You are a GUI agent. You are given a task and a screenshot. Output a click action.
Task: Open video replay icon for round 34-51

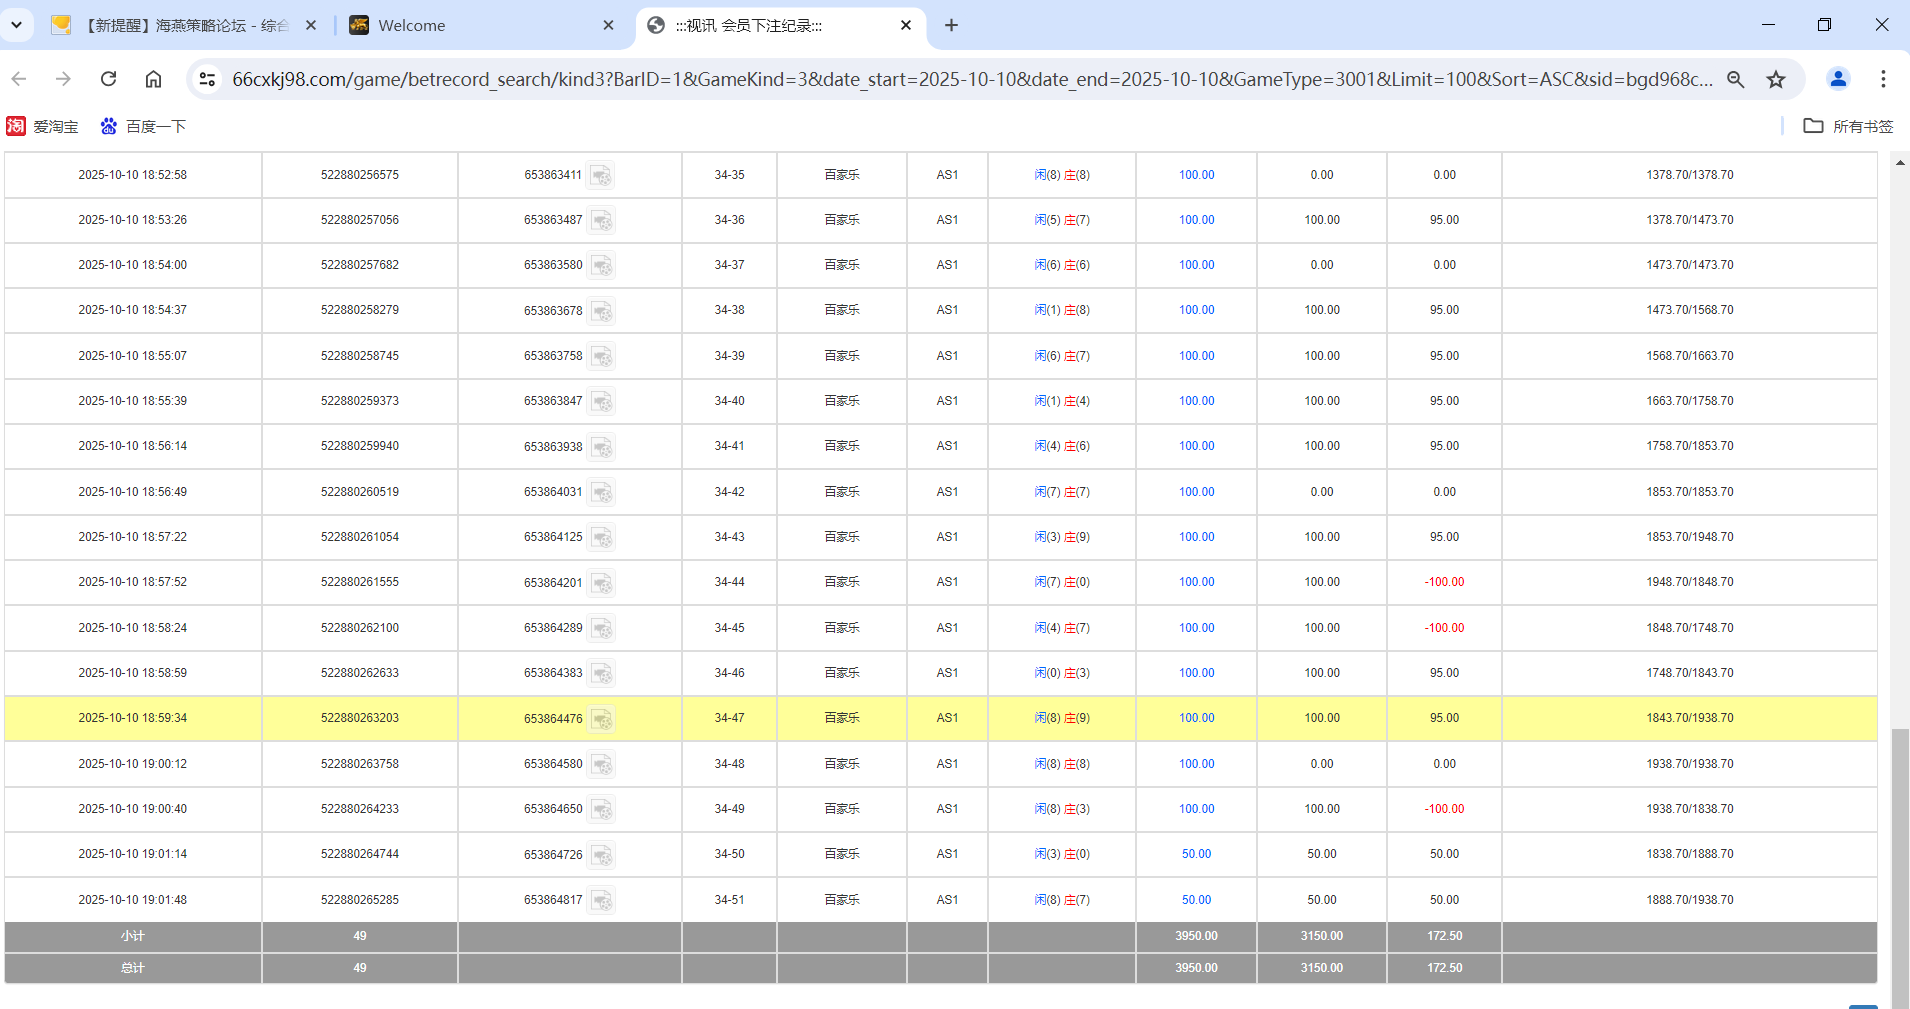point(601,899)
